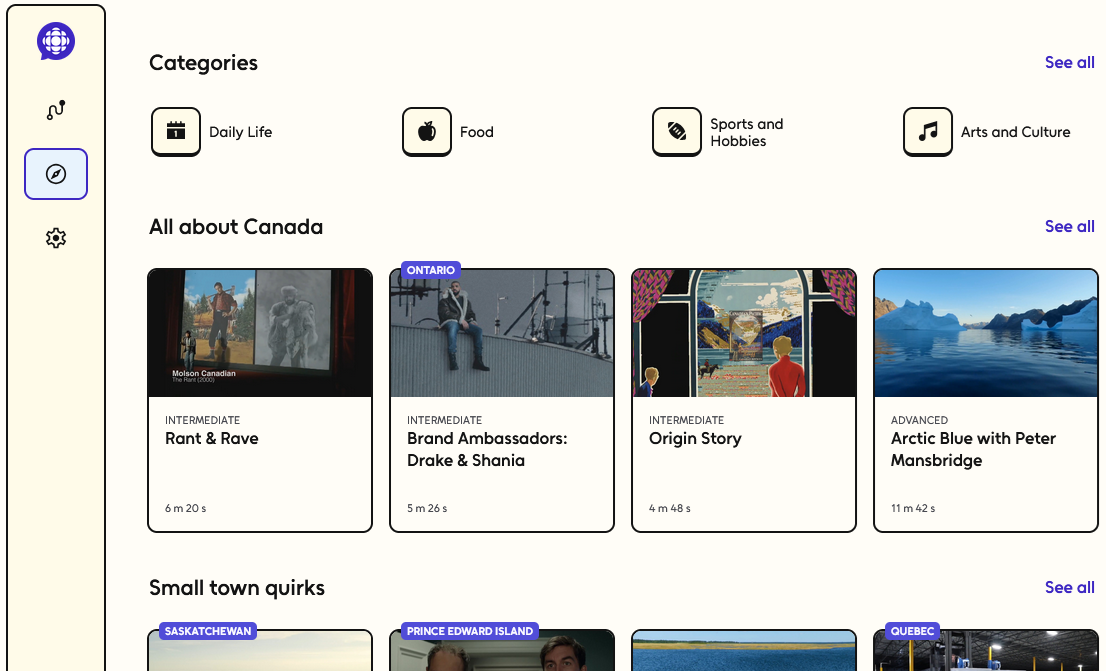Open the Daily Life category label

(241, 132)
